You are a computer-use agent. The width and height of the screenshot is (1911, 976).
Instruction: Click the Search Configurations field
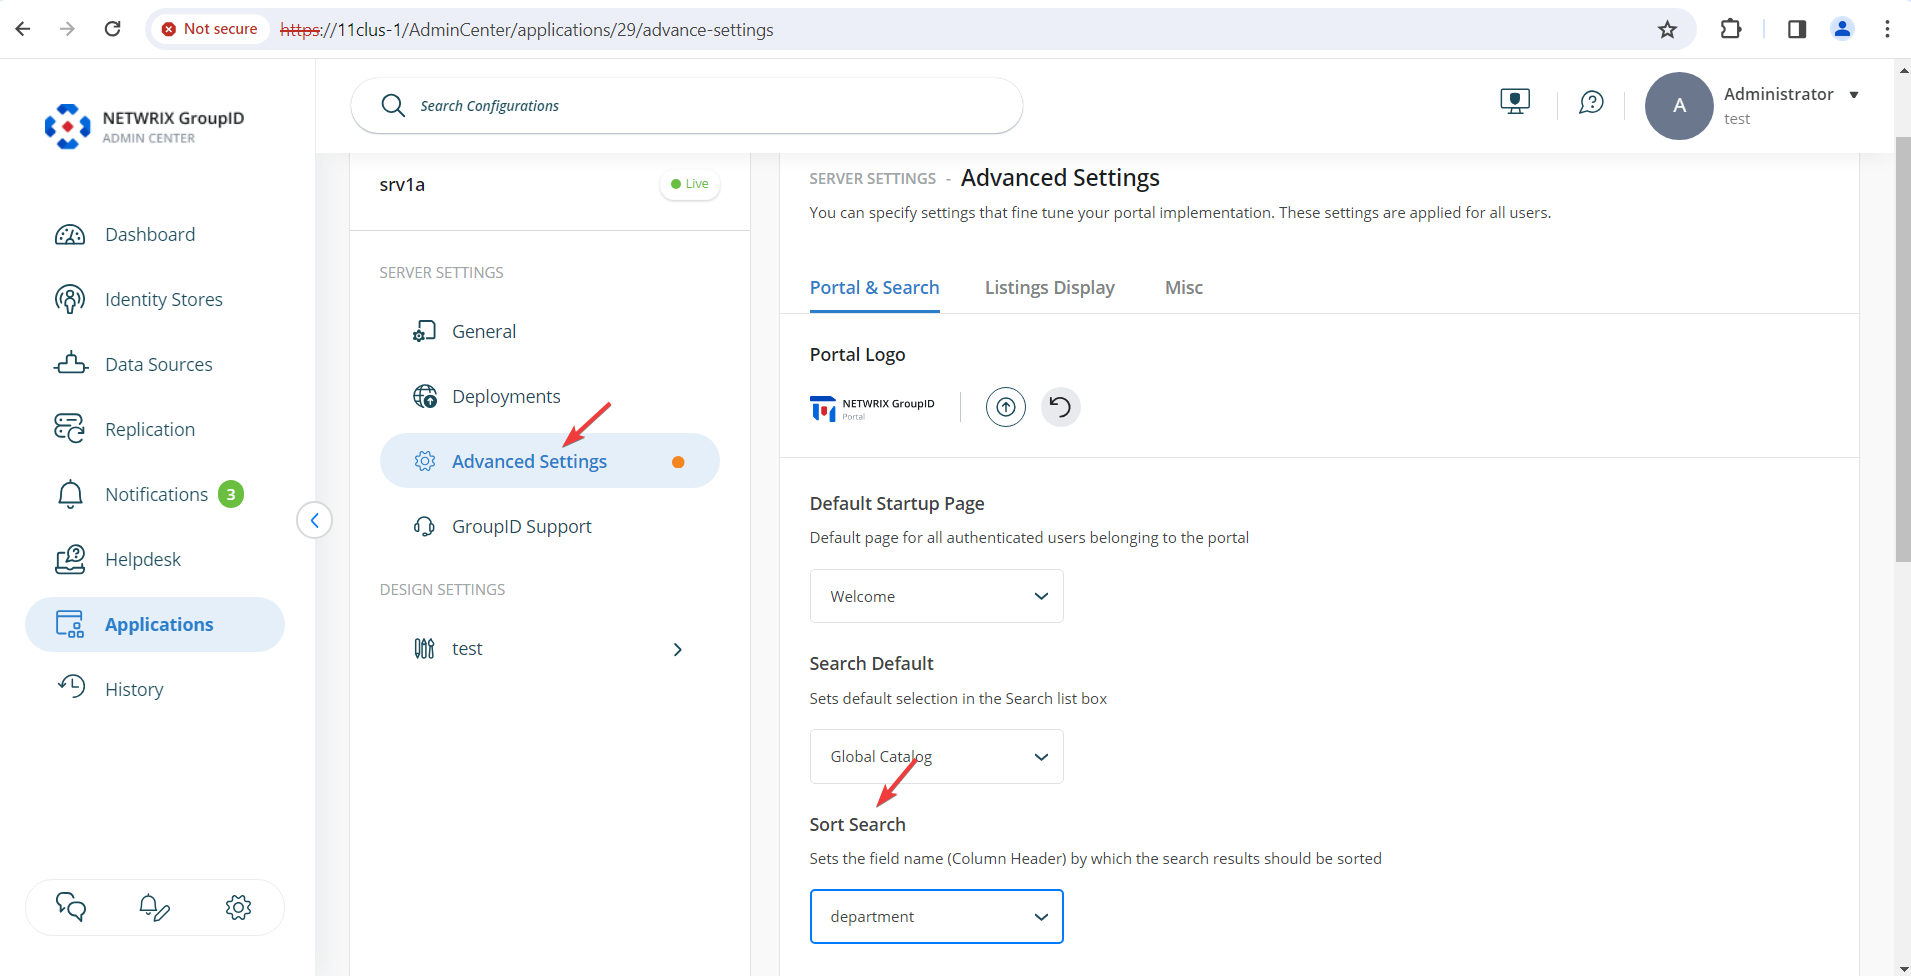685,105
